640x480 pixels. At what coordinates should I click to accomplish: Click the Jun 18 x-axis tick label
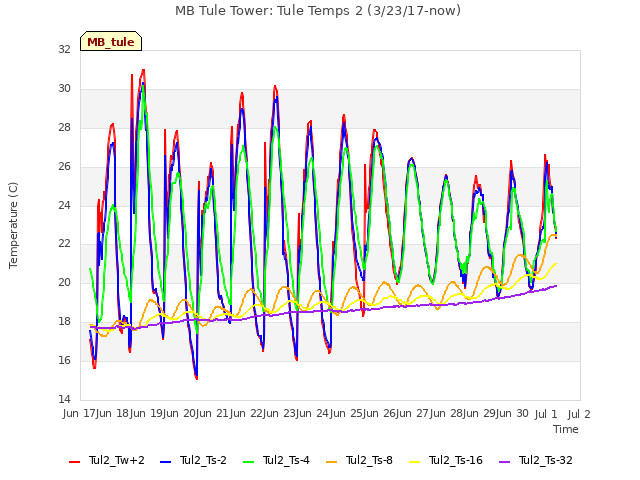pos(112,413)
